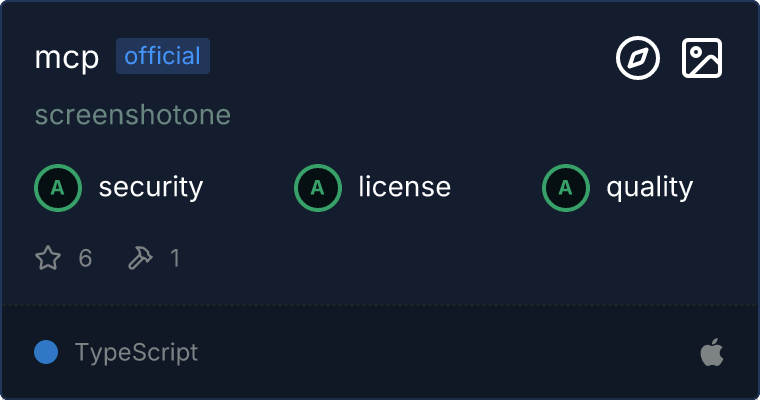Click the quality grade A badge
760x400 pixels.
pos(566,187)
